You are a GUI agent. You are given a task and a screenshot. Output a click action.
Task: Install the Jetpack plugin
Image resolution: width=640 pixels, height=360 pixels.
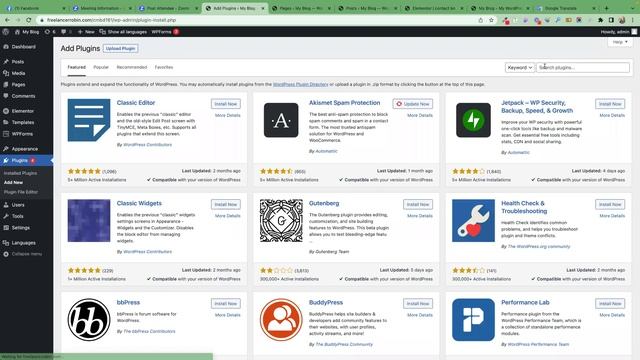coord(610,104)
